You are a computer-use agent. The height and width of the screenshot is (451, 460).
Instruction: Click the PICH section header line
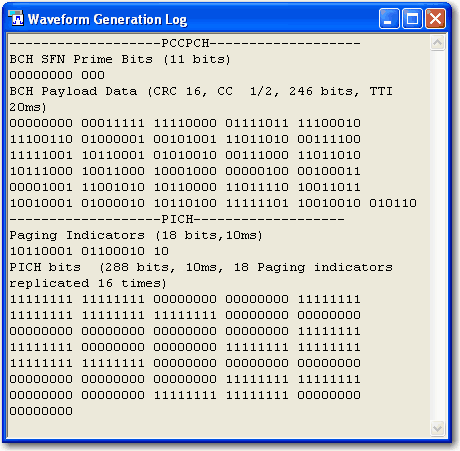point(177,219)
